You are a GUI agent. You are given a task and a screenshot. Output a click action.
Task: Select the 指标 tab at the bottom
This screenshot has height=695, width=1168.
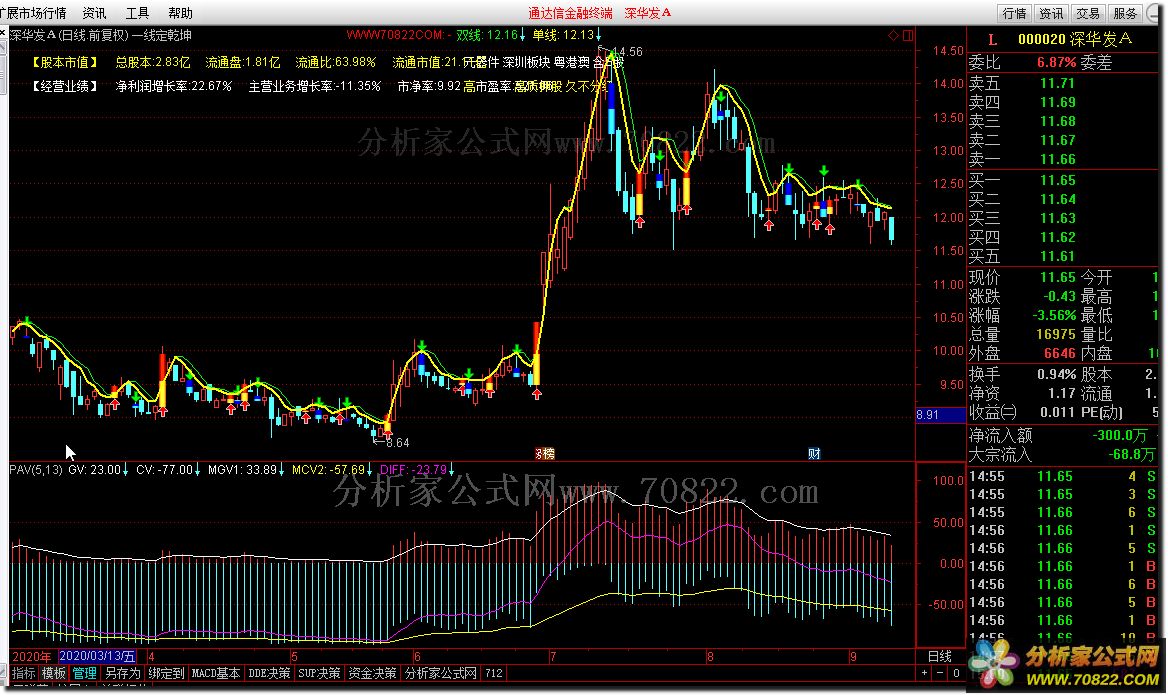click(x=24, y=673)
